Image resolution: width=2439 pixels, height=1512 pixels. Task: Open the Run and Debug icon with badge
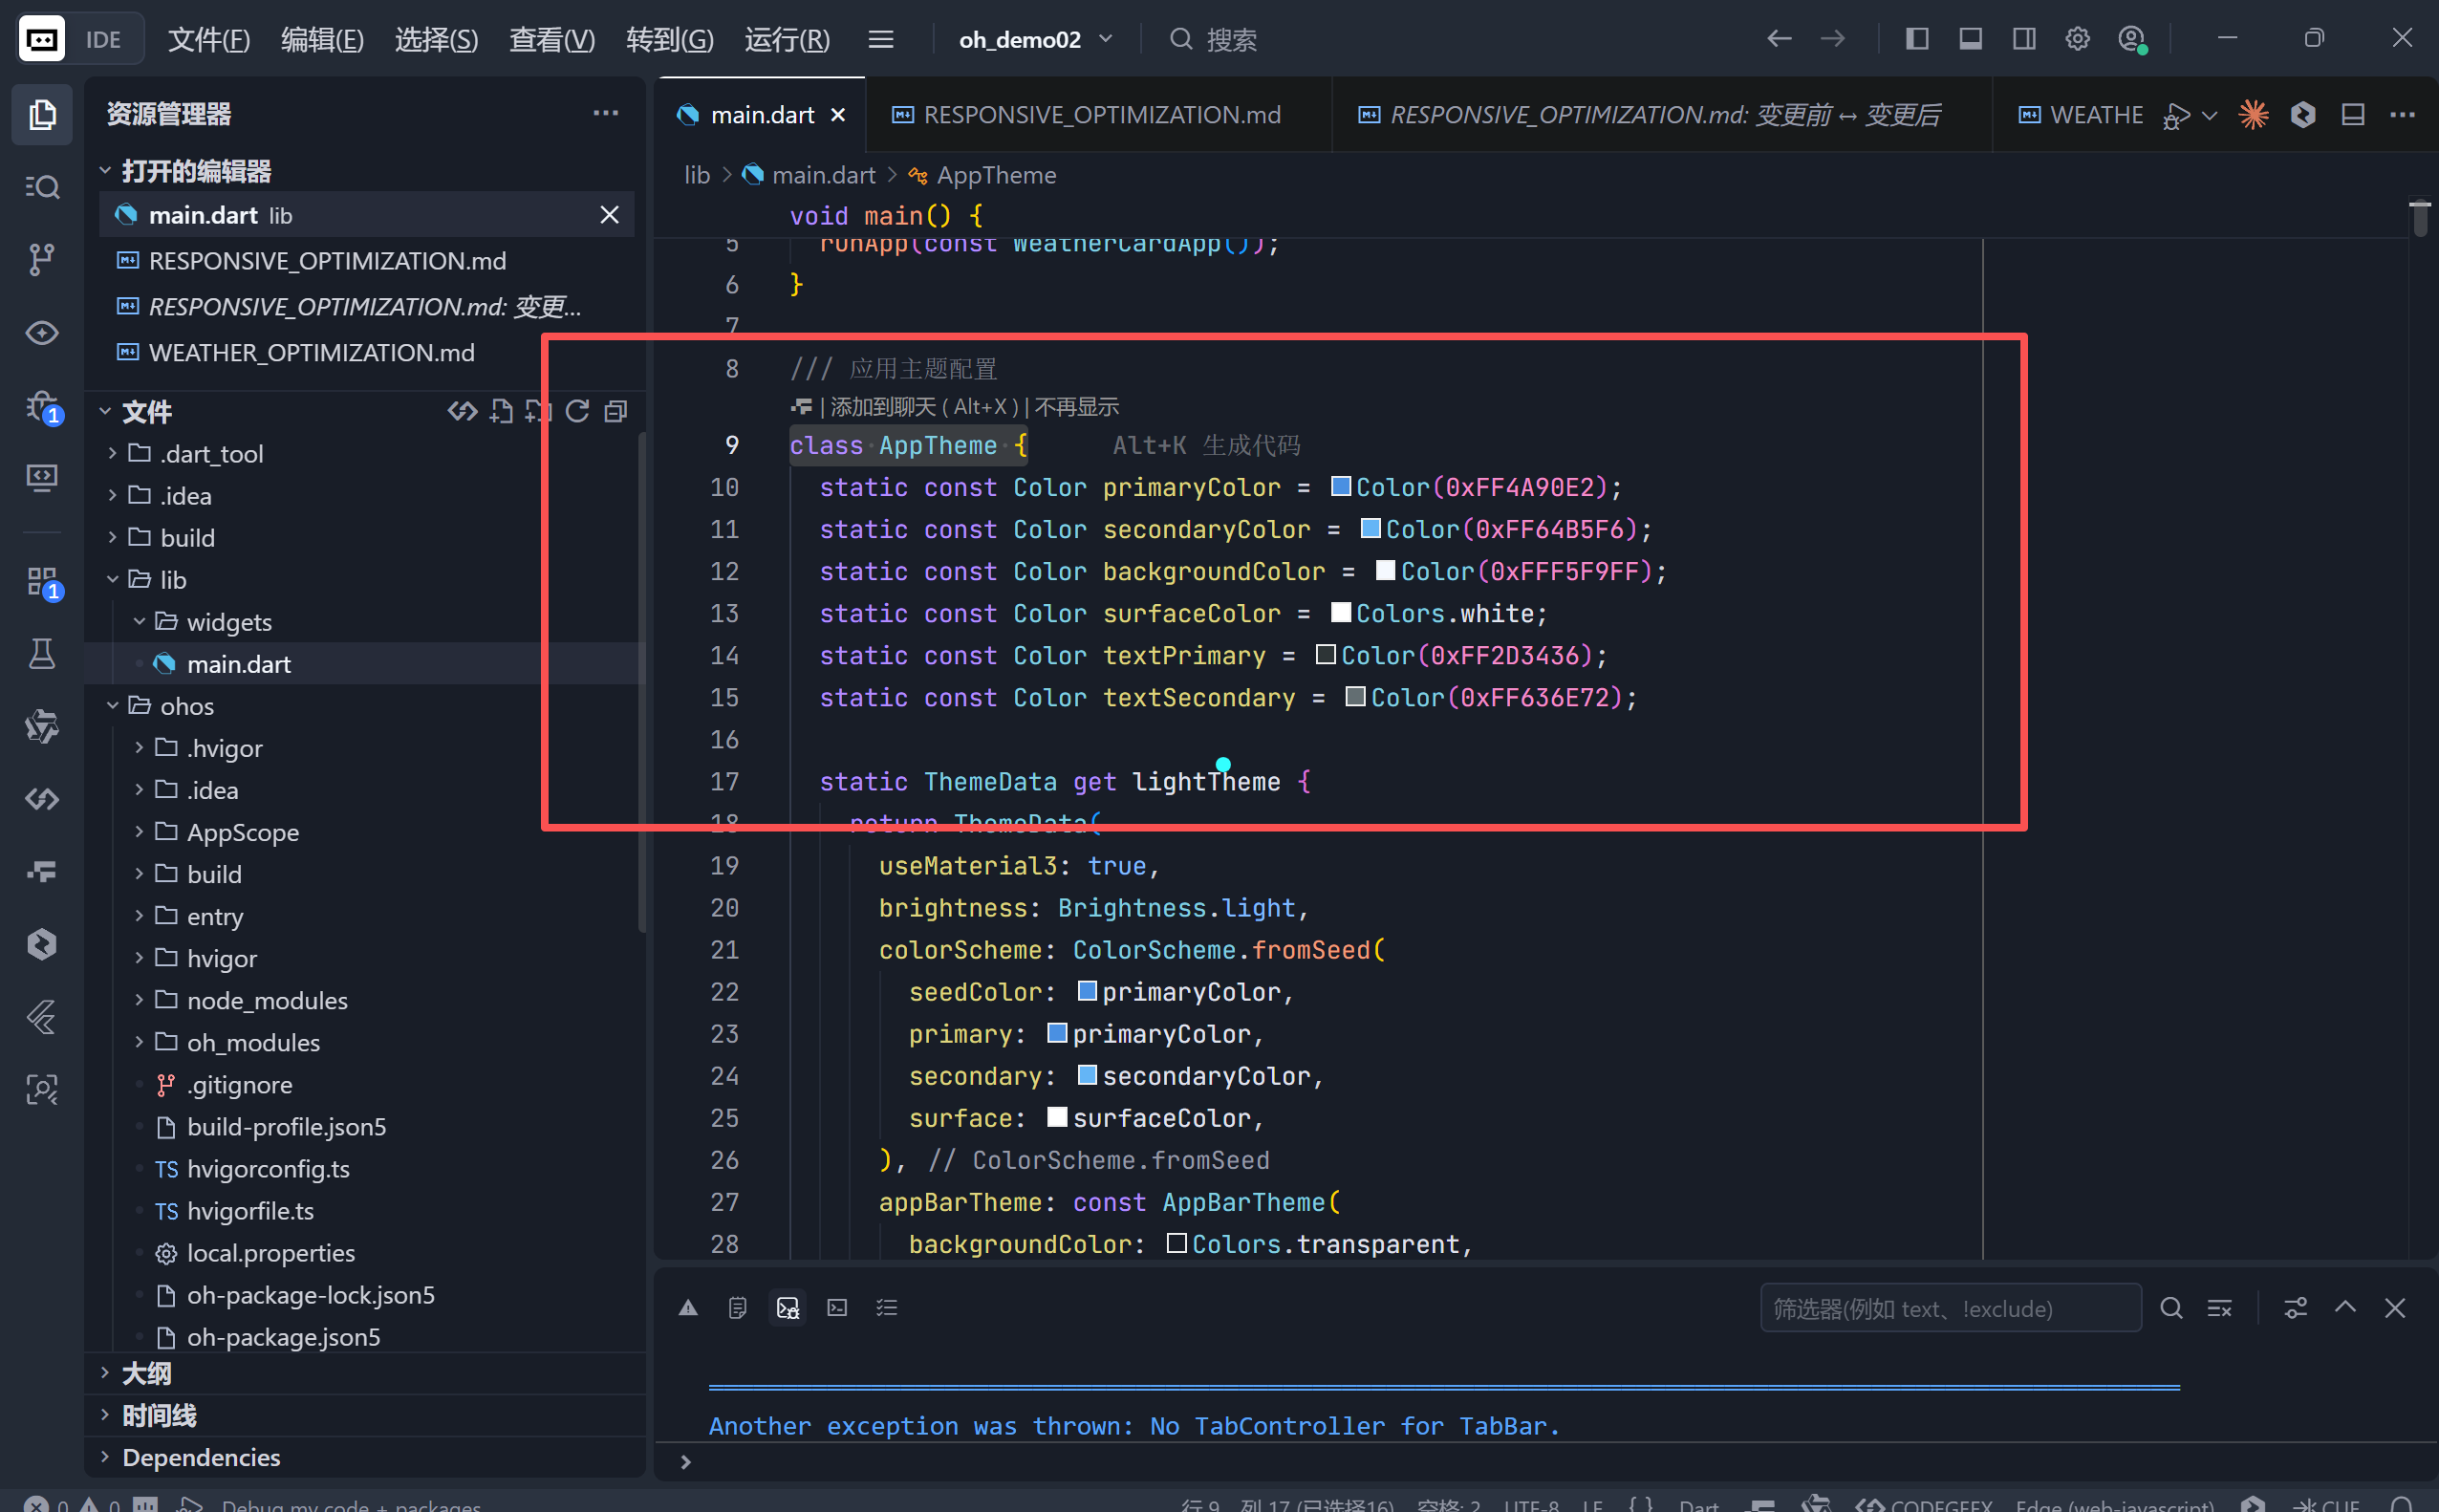(41, 406)
